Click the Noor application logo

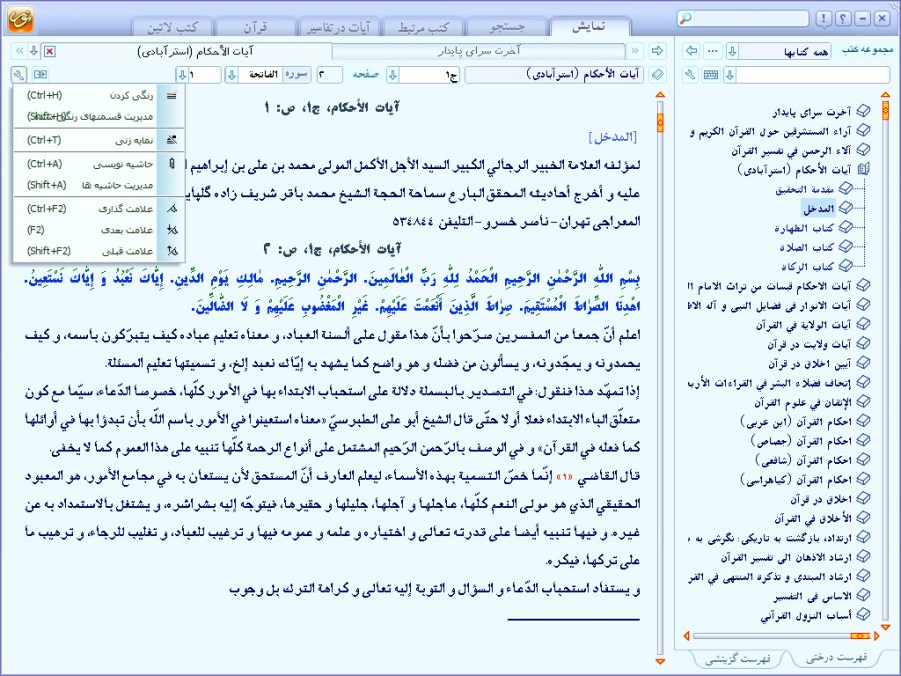21,20
